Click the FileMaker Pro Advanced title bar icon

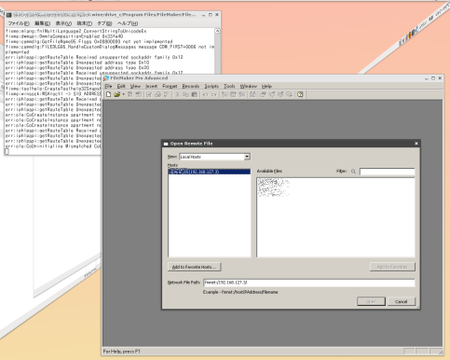click(106, 78)
